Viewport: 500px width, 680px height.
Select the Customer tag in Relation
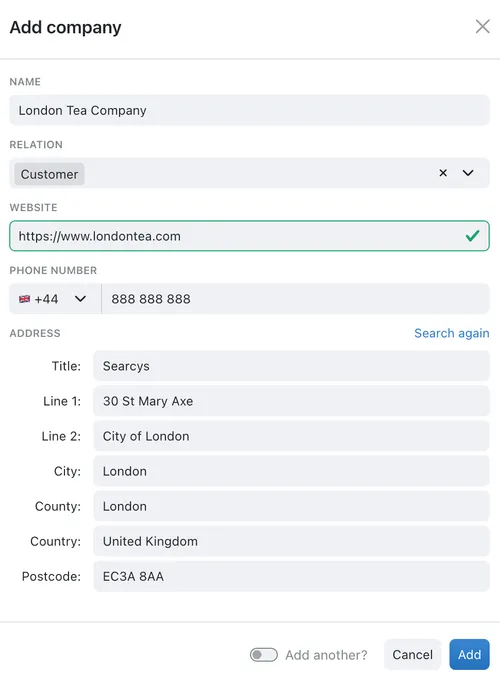(x=49, y=174)
